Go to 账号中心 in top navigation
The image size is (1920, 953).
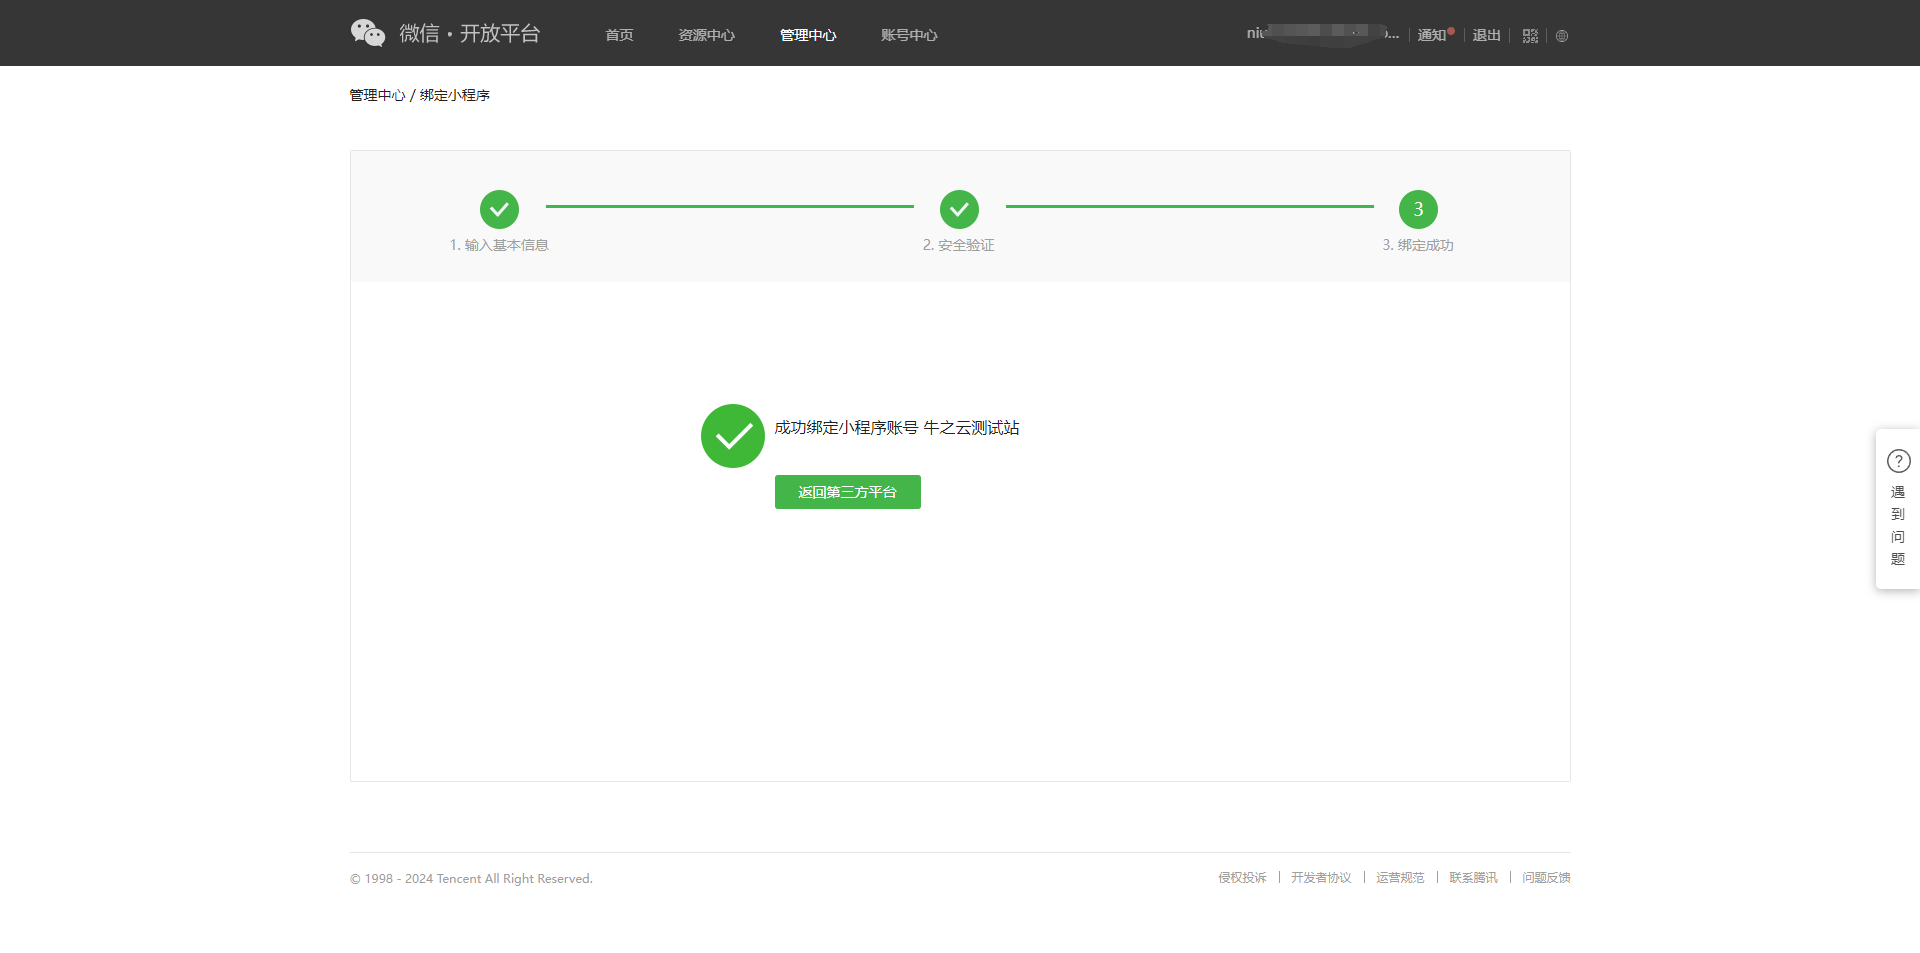coord(909,35)
